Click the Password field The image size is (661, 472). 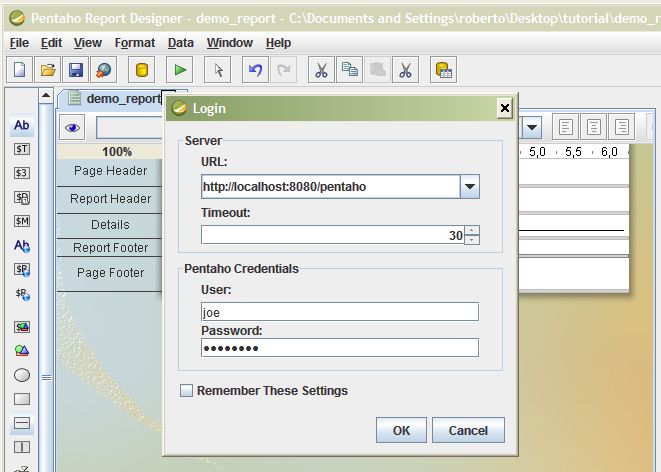click(340, 348)
